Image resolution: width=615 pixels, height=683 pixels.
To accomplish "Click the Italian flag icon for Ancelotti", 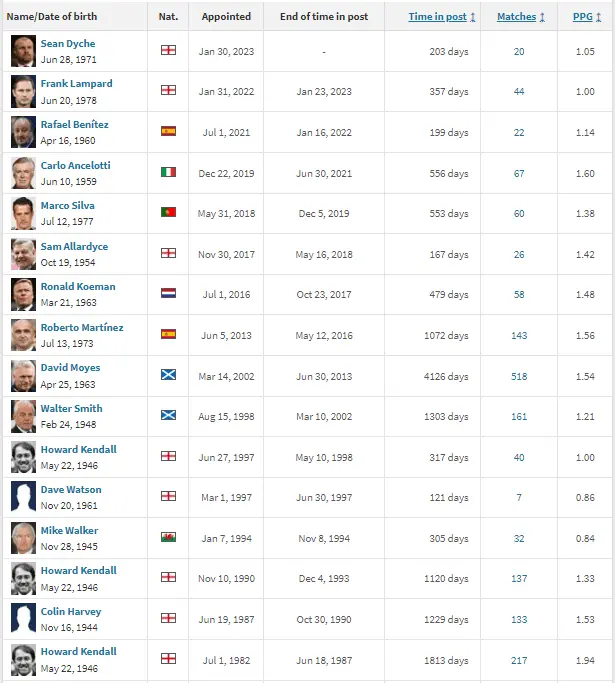I will [168, 173].
